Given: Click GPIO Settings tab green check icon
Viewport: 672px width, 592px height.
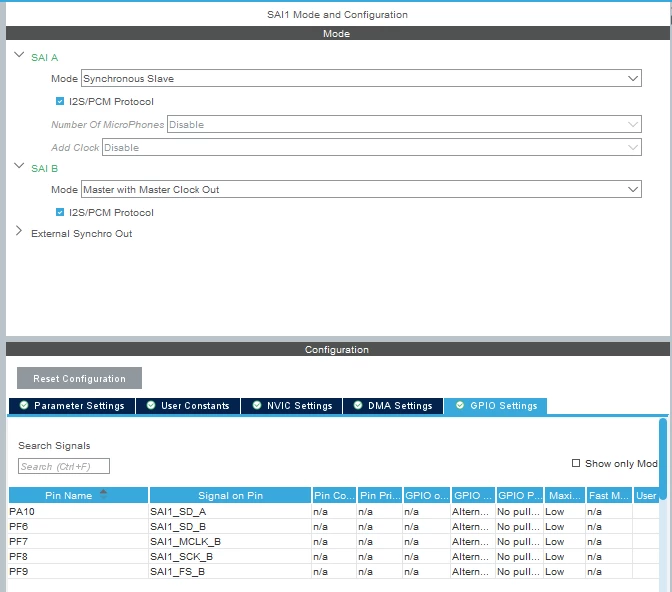Looking at the screenshot, I should [x=460, y=405].
